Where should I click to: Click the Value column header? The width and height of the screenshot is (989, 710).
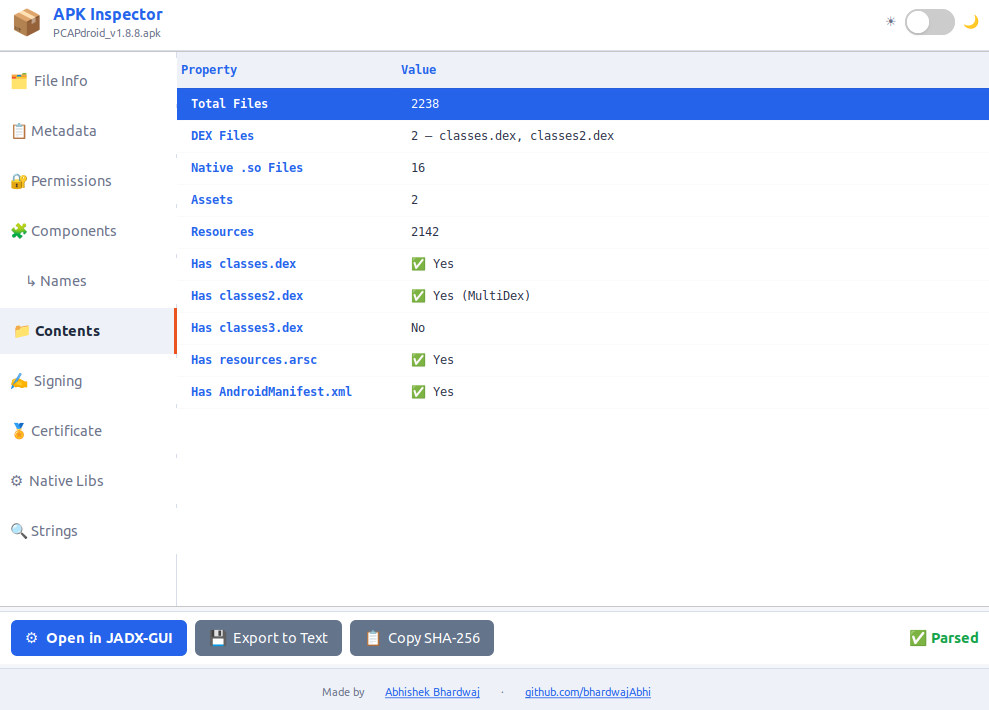418,70
